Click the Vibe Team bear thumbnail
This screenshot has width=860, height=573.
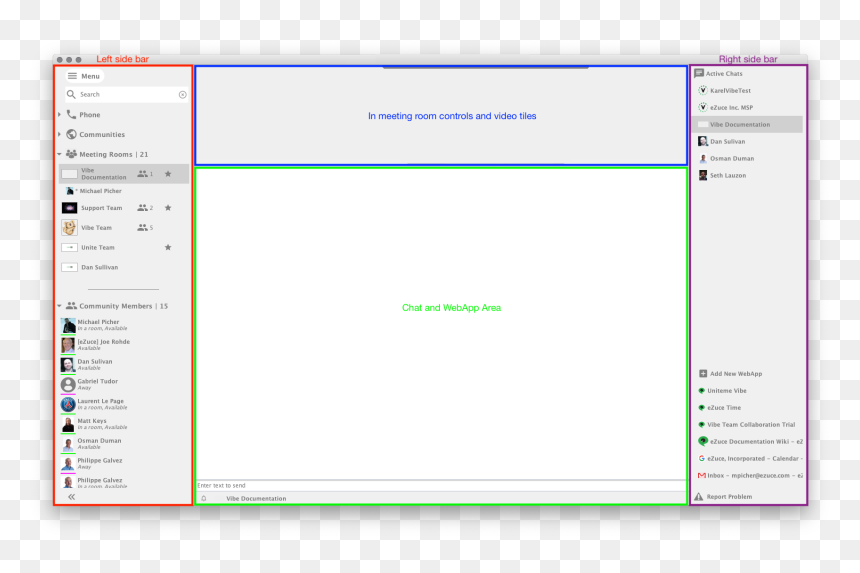click(69, 228)
